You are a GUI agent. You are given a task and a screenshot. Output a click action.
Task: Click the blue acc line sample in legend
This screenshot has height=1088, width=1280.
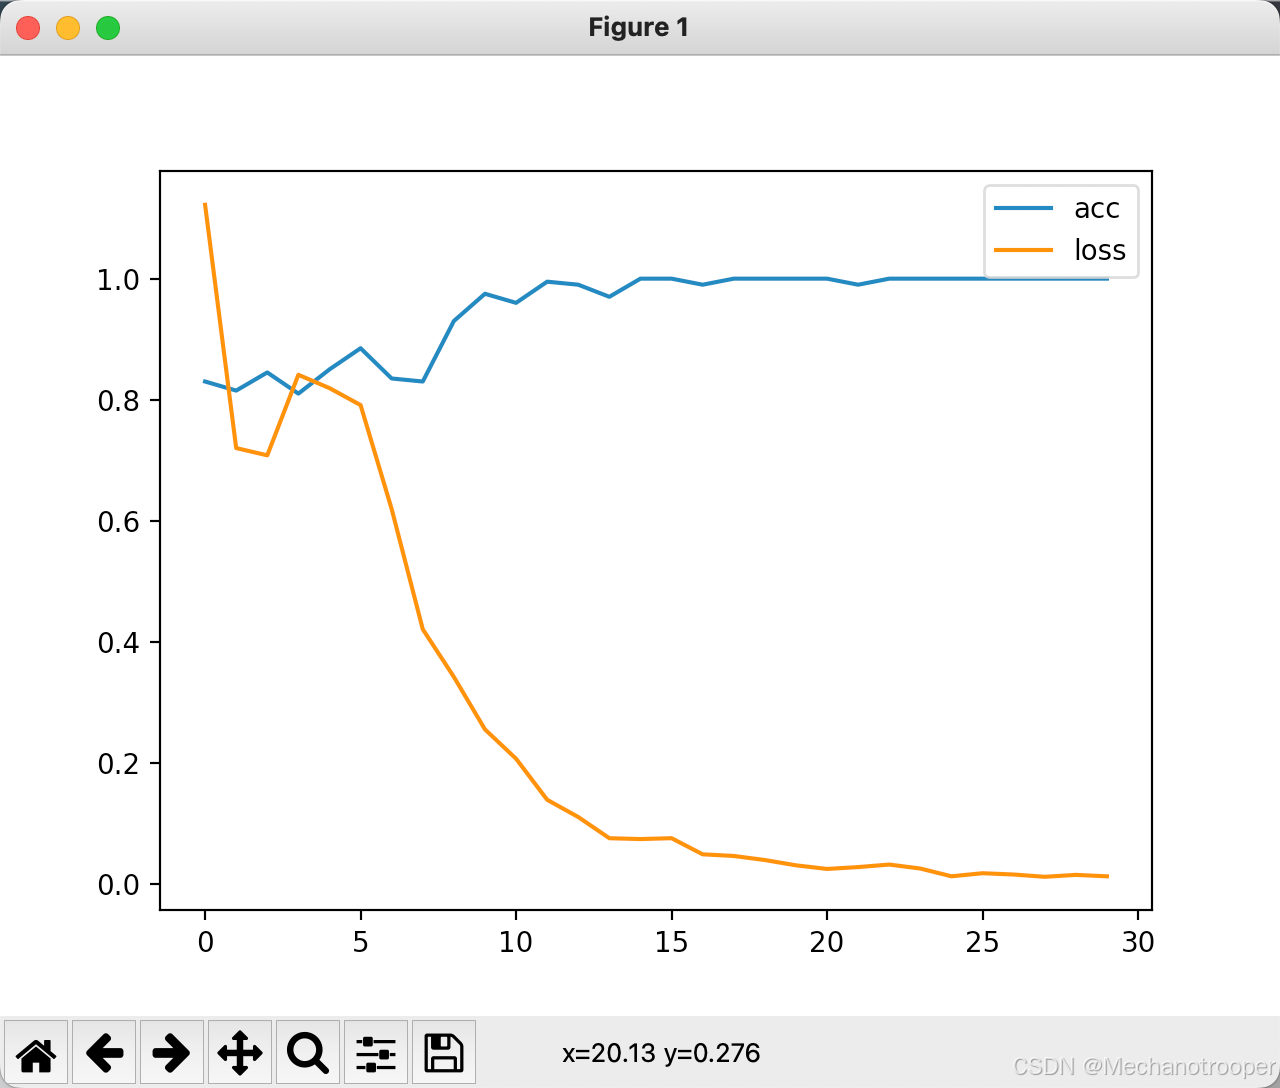pyautogui.click(x=1023, y=208)
